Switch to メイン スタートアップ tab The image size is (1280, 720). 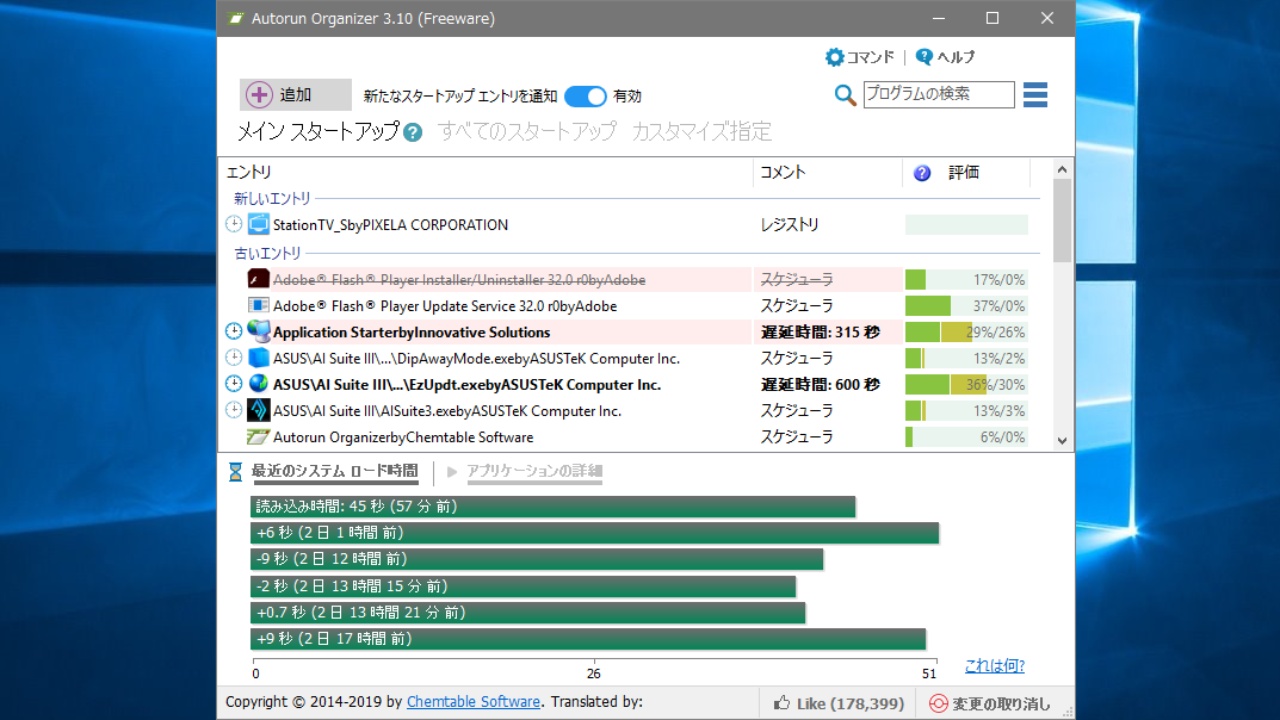pyautogui.click(x=318, y=131)
